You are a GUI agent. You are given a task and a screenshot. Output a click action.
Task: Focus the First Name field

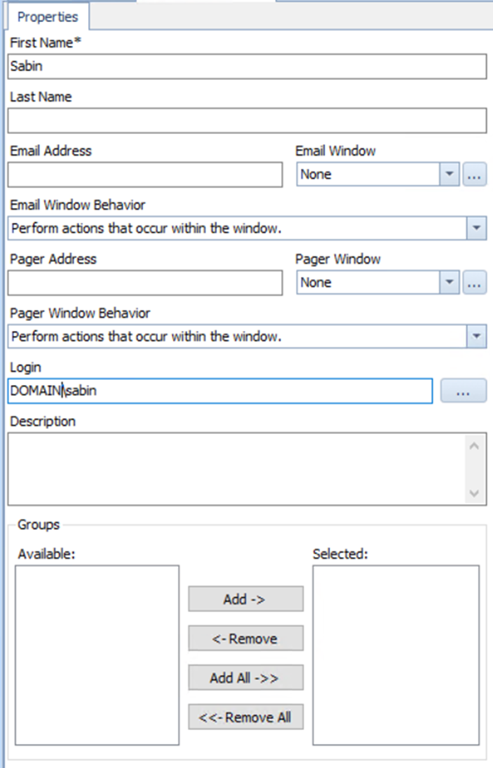247,67
